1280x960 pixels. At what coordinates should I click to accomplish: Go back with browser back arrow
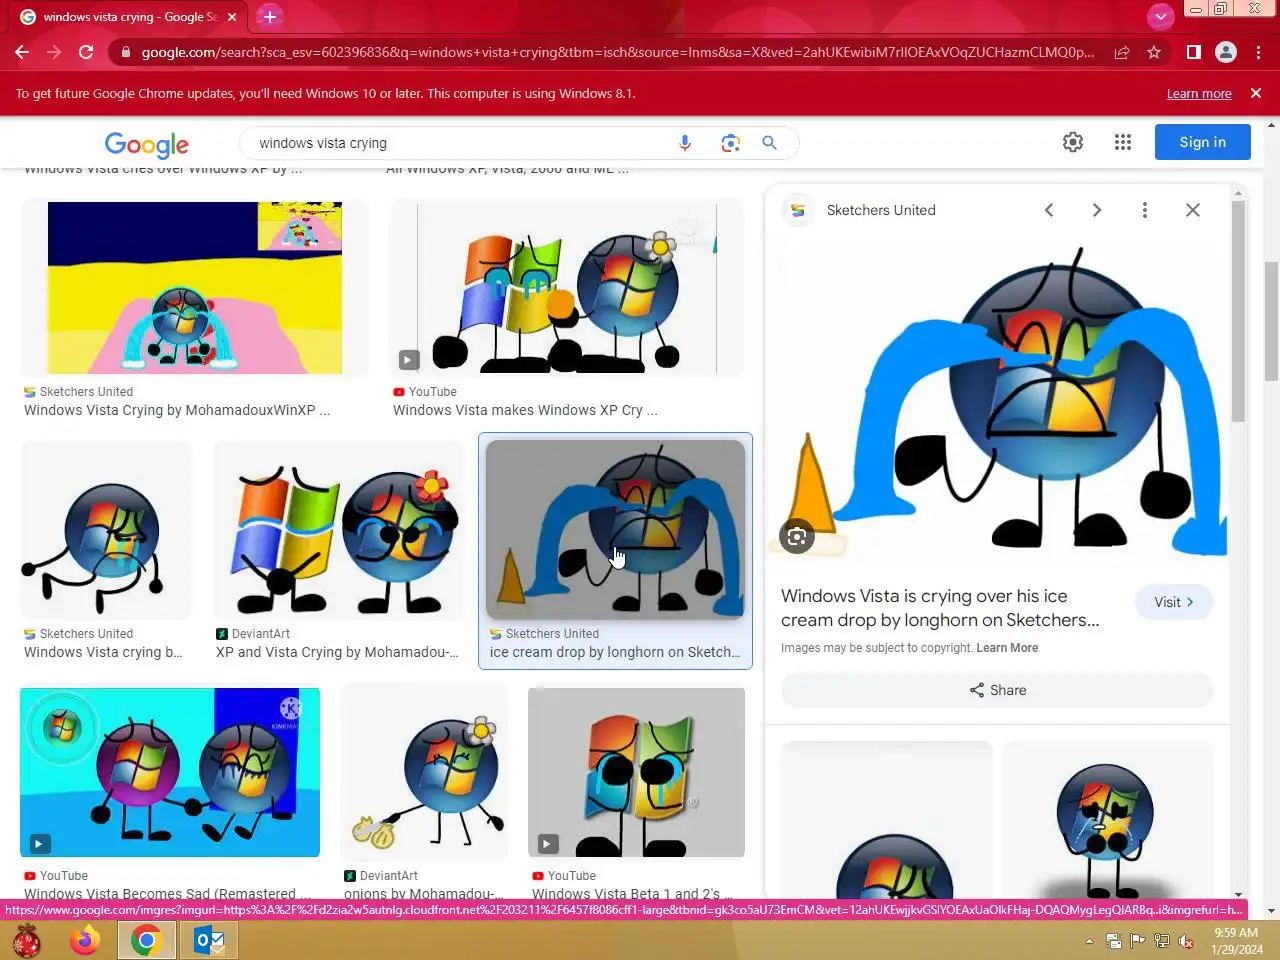click(22, 52)
